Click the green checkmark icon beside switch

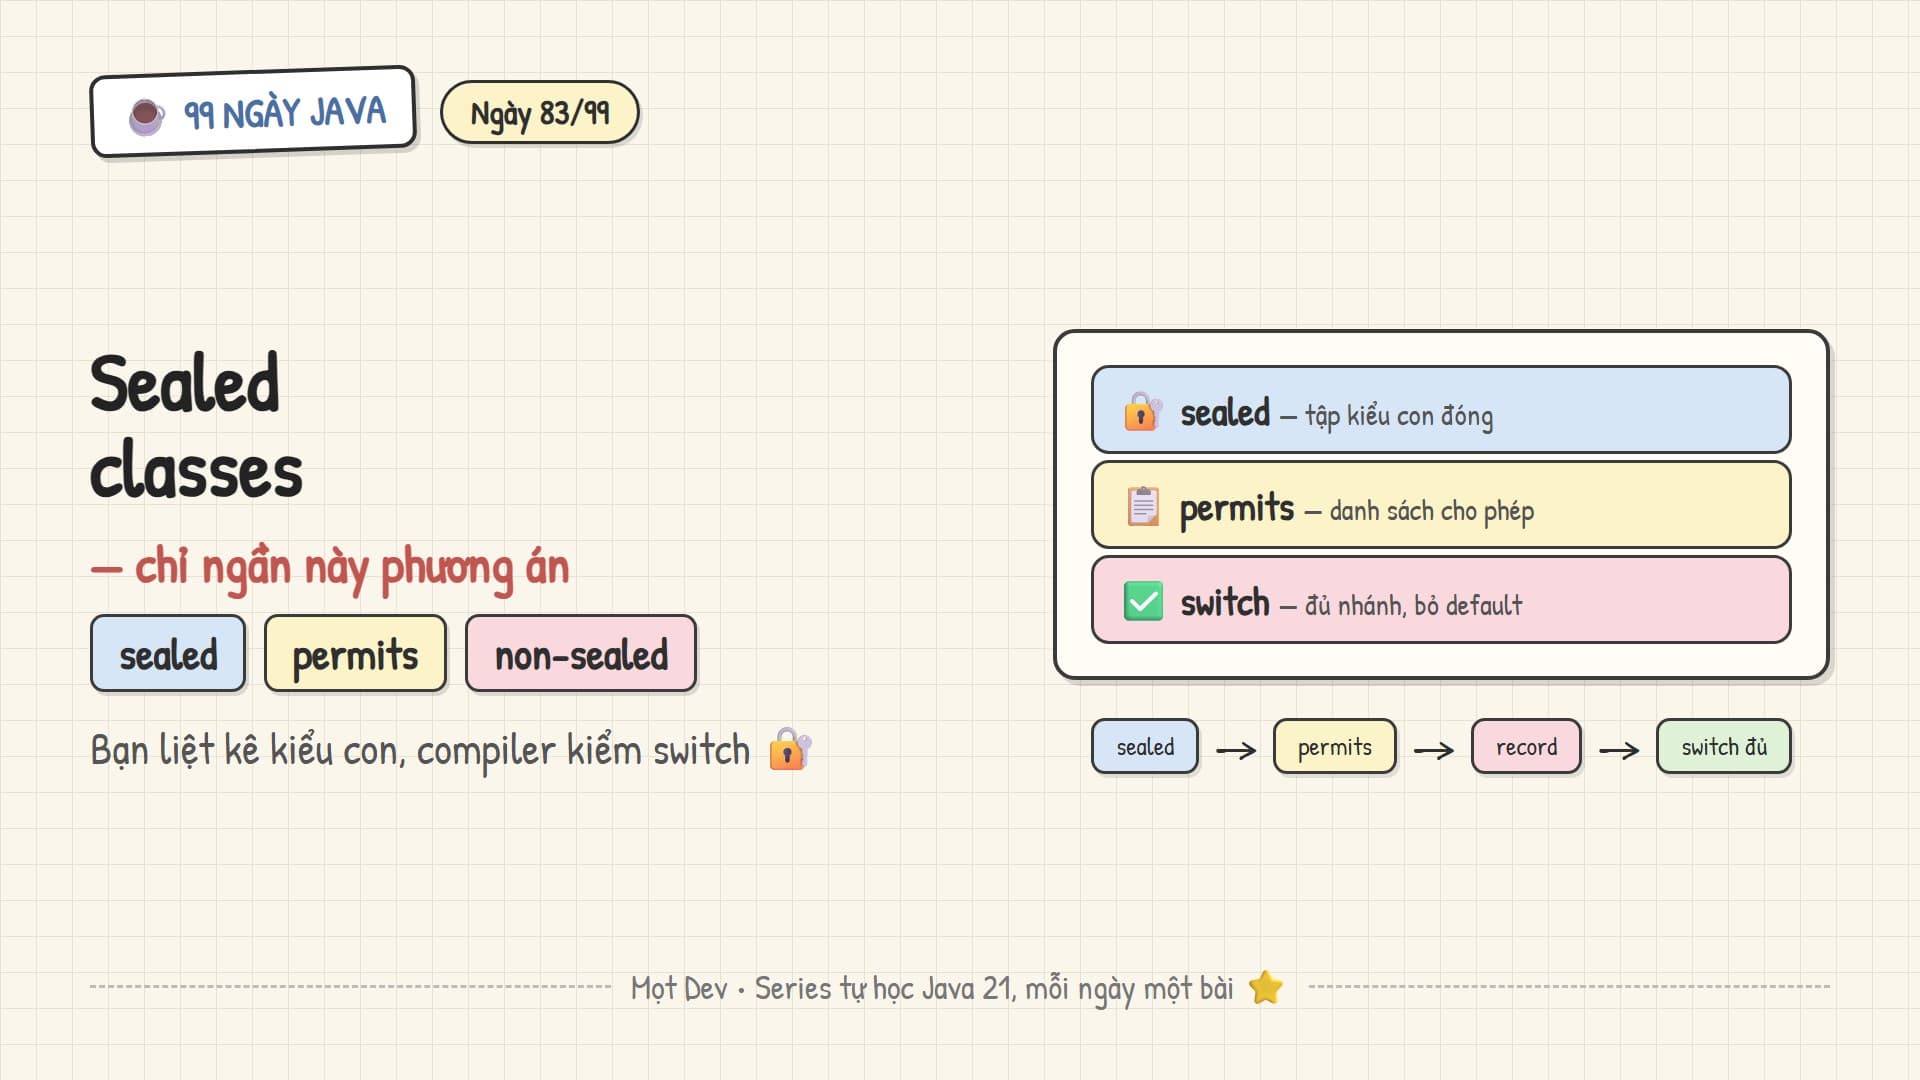click(1143, 601)
